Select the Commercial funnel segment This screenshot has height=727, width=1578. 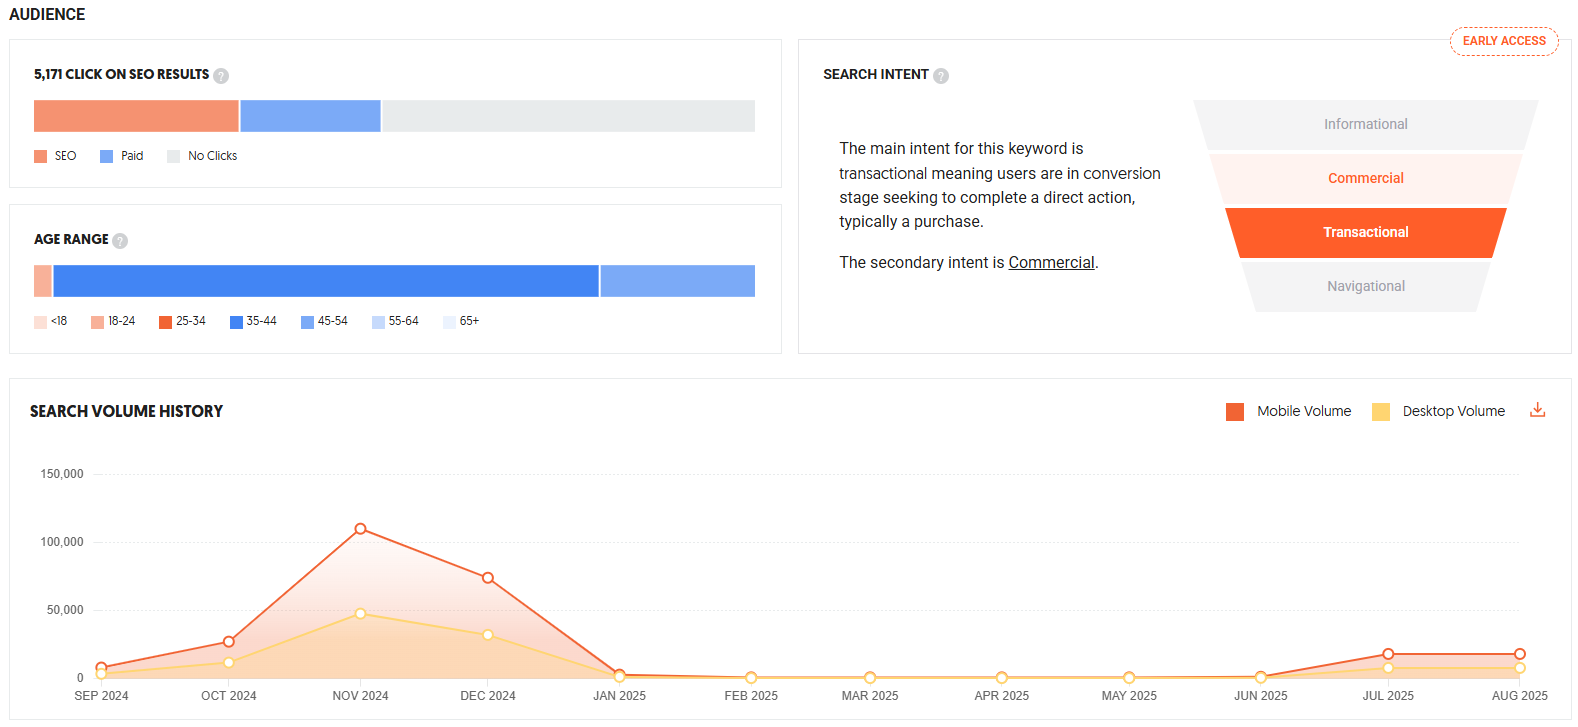coord(1365,178)
